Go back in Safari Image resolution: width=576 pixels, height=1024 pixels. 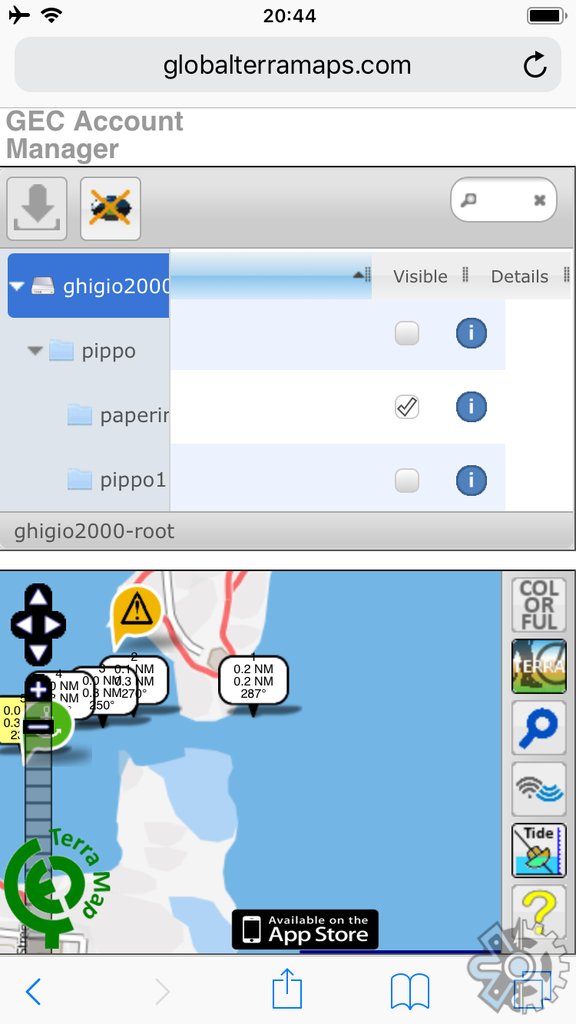click(33, 992)
